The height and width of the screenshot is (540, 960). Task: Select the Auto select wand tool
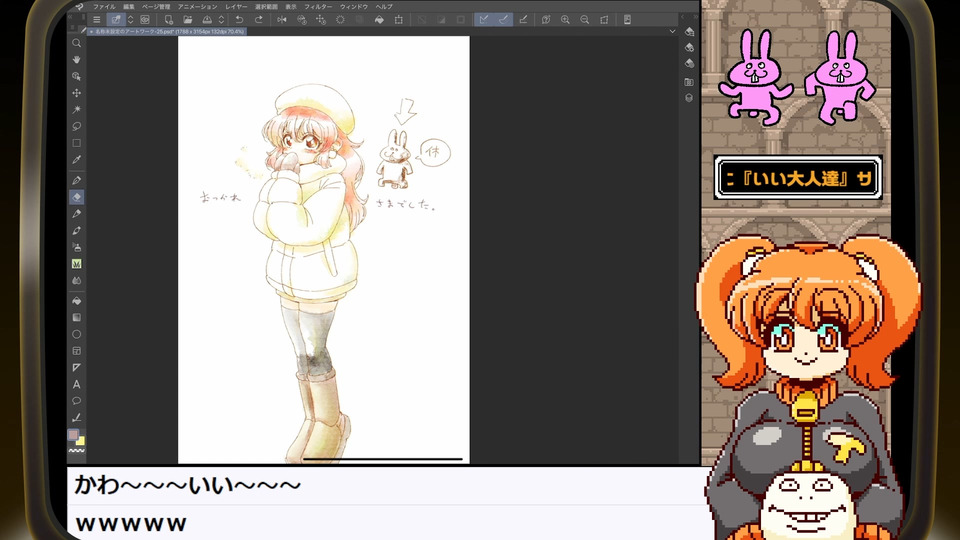[x=77, y=110]
